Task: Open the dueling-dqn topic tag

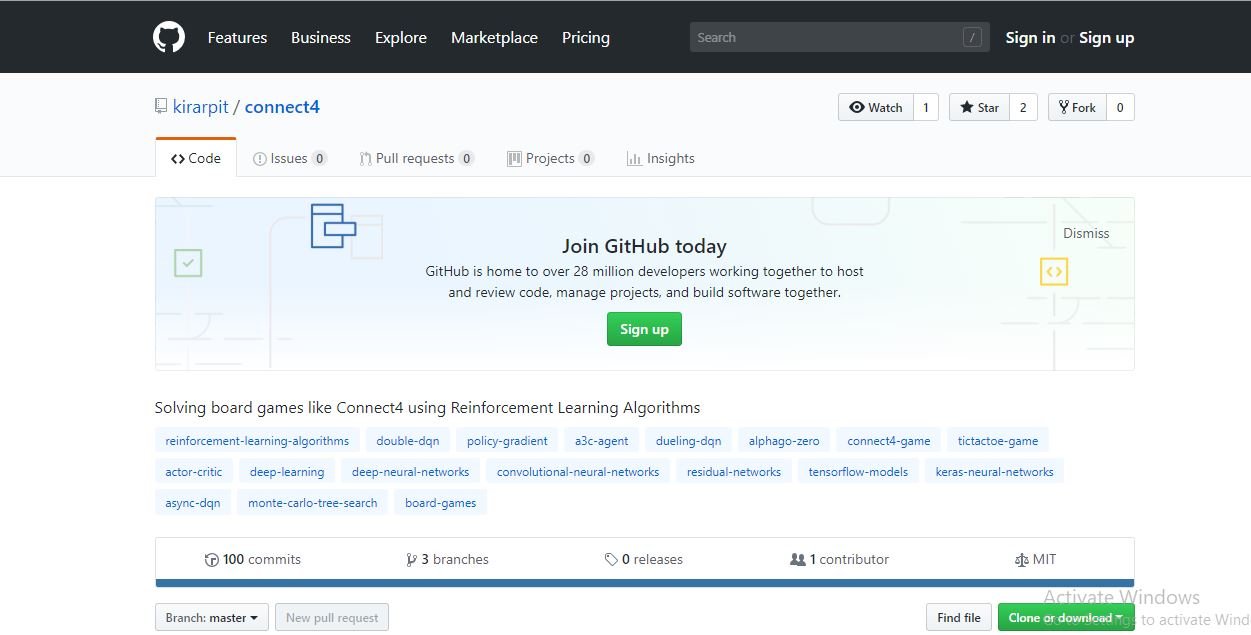Action: (688, 441)
